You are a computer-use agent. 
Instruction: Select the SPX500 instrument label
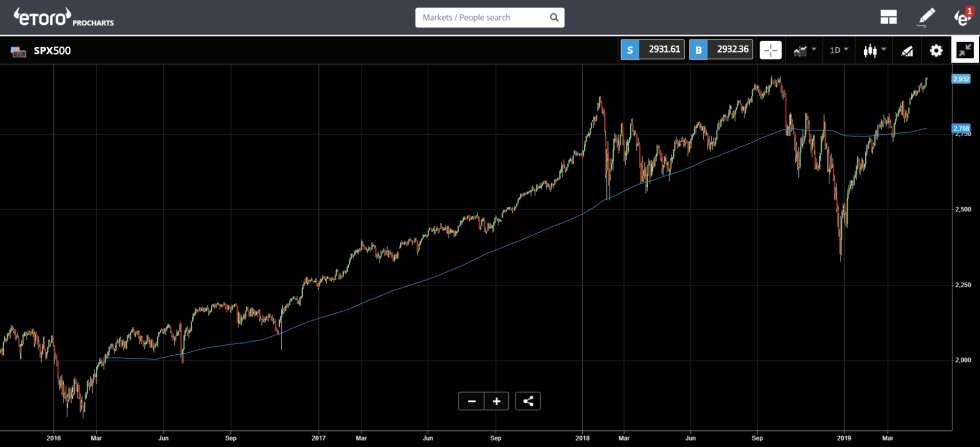pyautogui.click(x=52, y=51)
